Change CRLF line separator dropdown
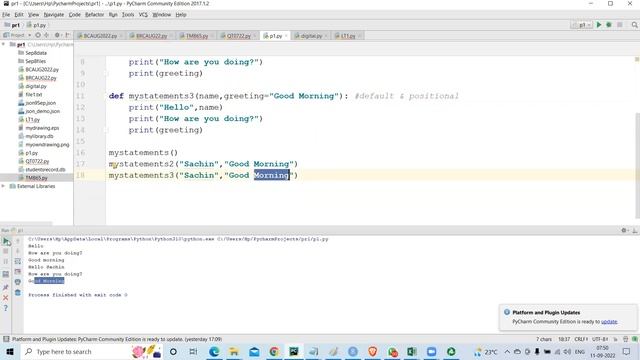The image size is (640, 360). point(581,339)
